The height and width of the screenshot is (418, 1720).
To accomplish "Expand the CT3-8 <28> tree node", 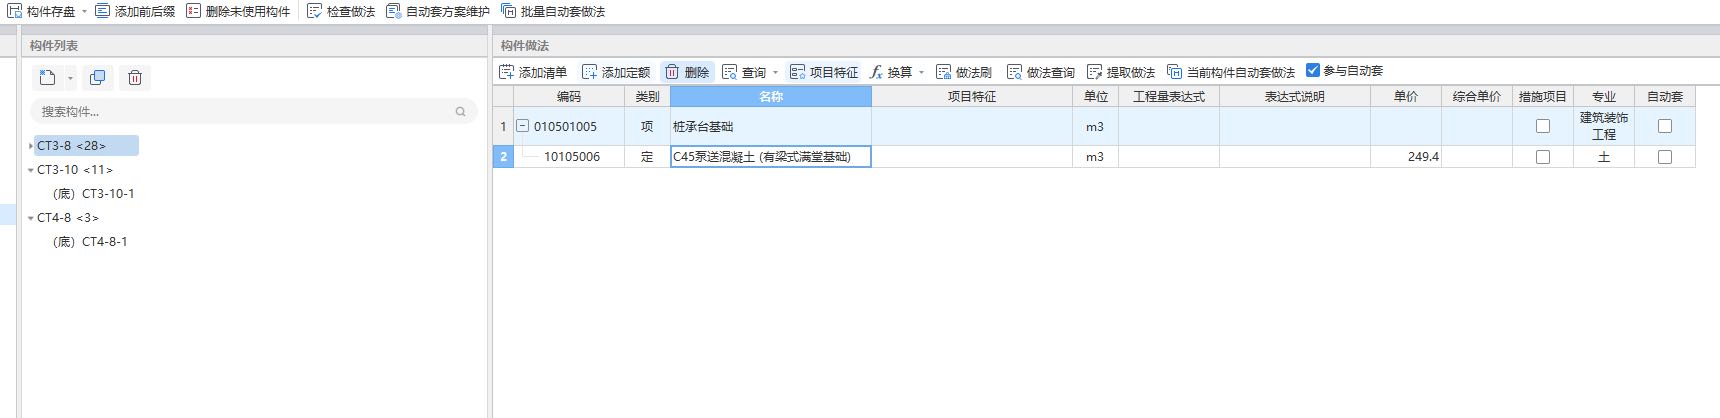I will tap(31, 146).
